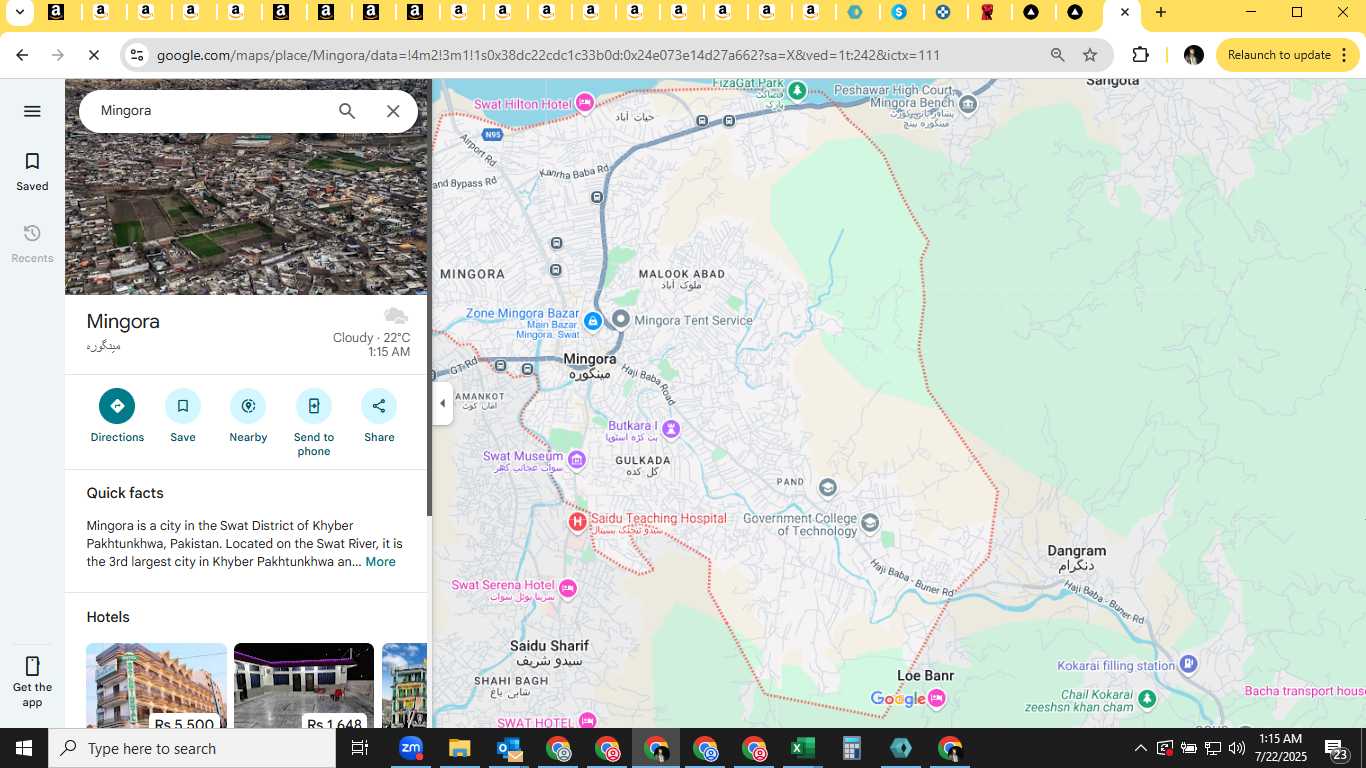This screenshot has width=1366, height=768.
Task: Search Nearby places around Mingora
Action: coord(248,406)
